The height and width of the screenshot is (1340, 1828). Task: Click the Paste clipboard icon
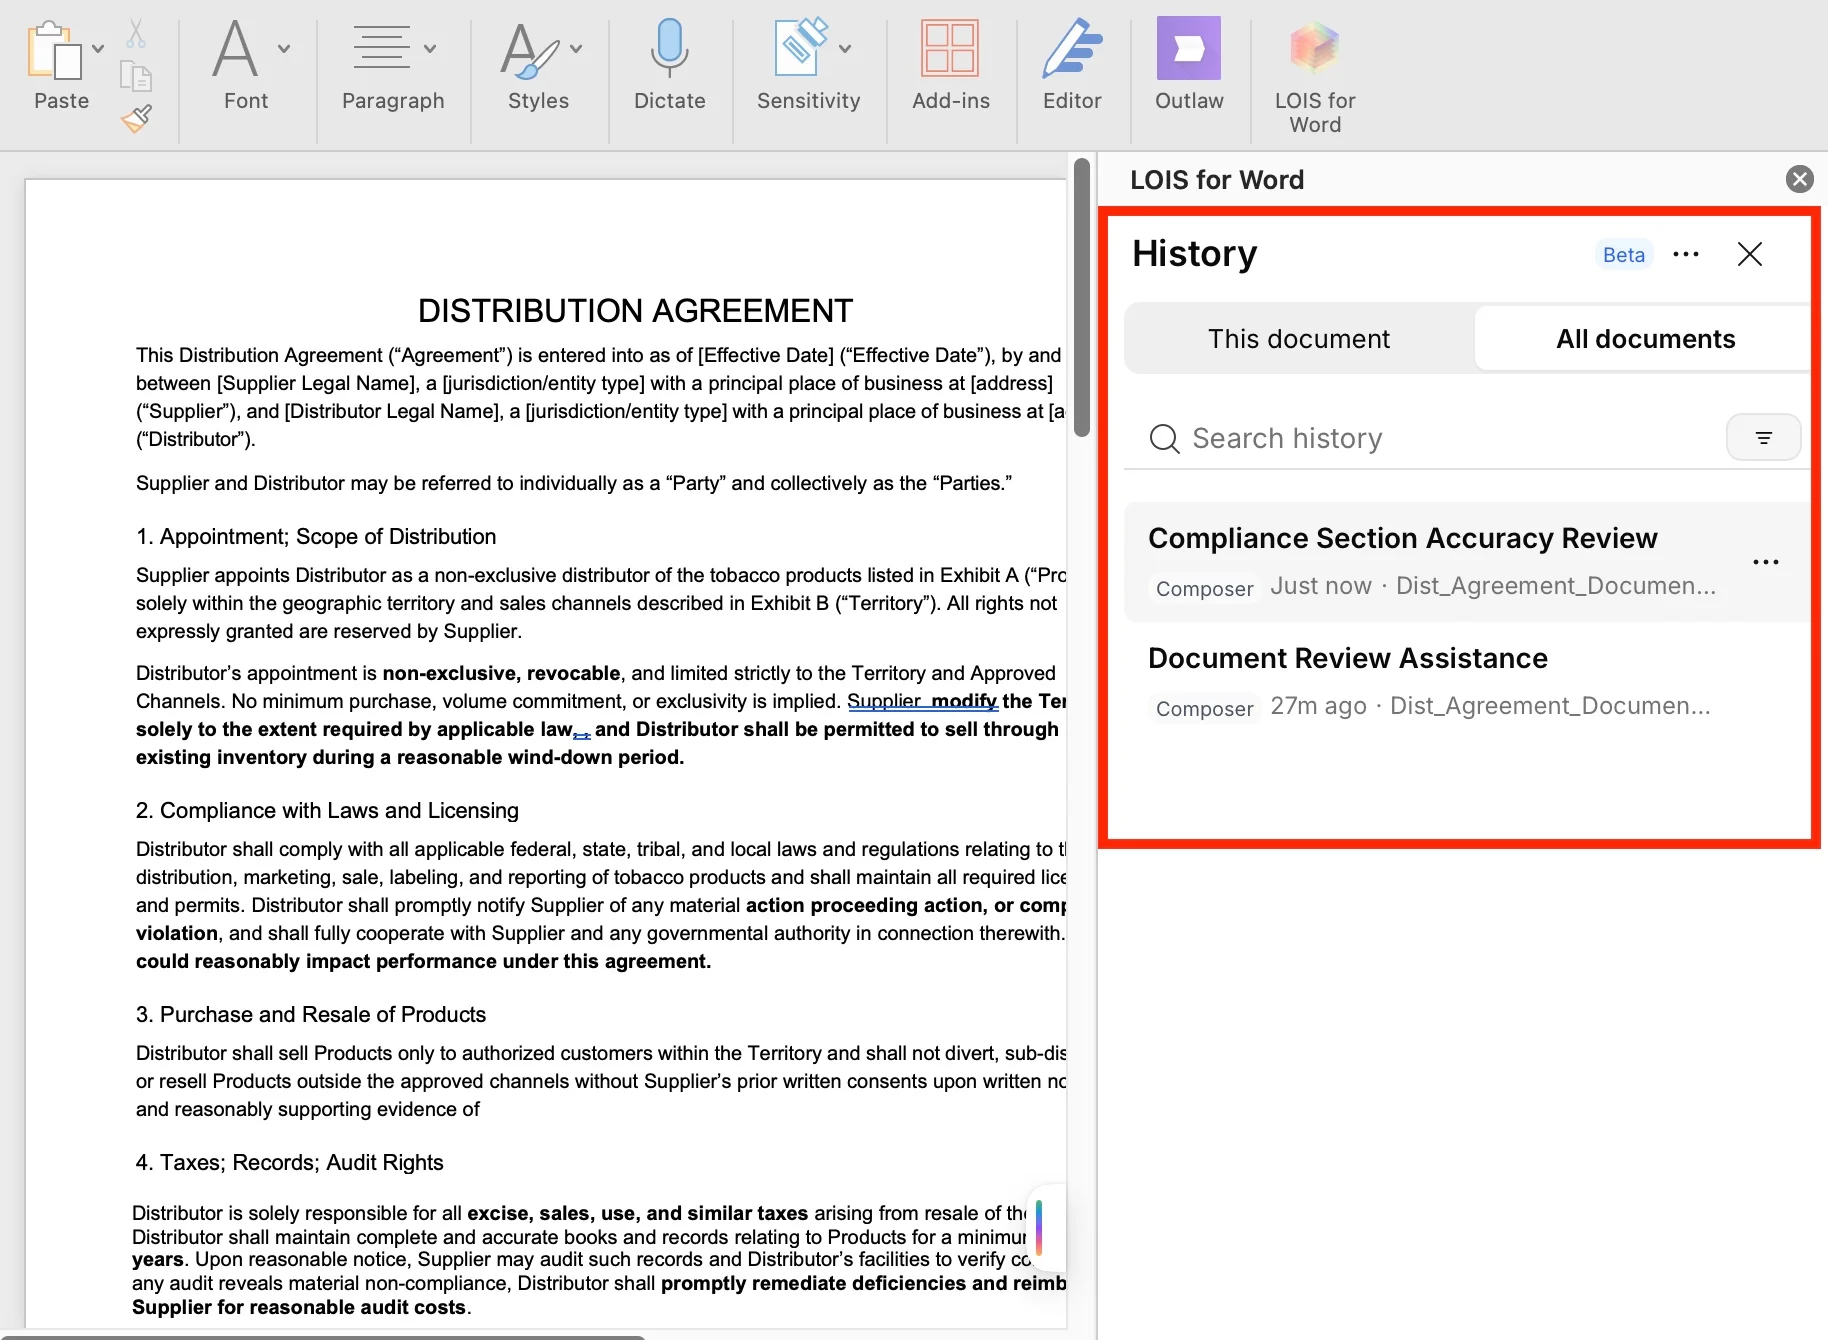(x=54, y=50)
